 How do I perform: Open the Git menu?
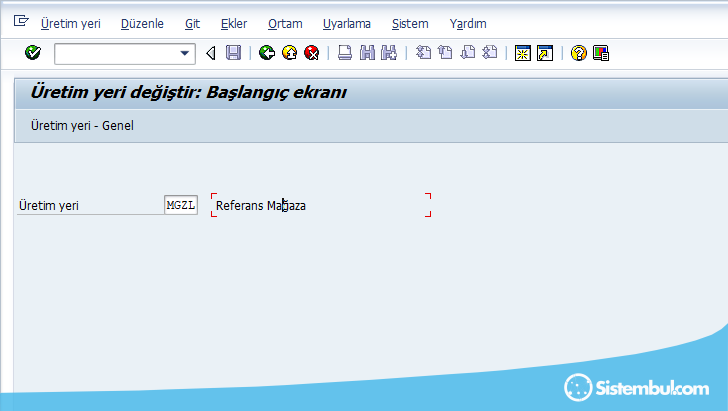pyautogui.click(x=192, y=24)
